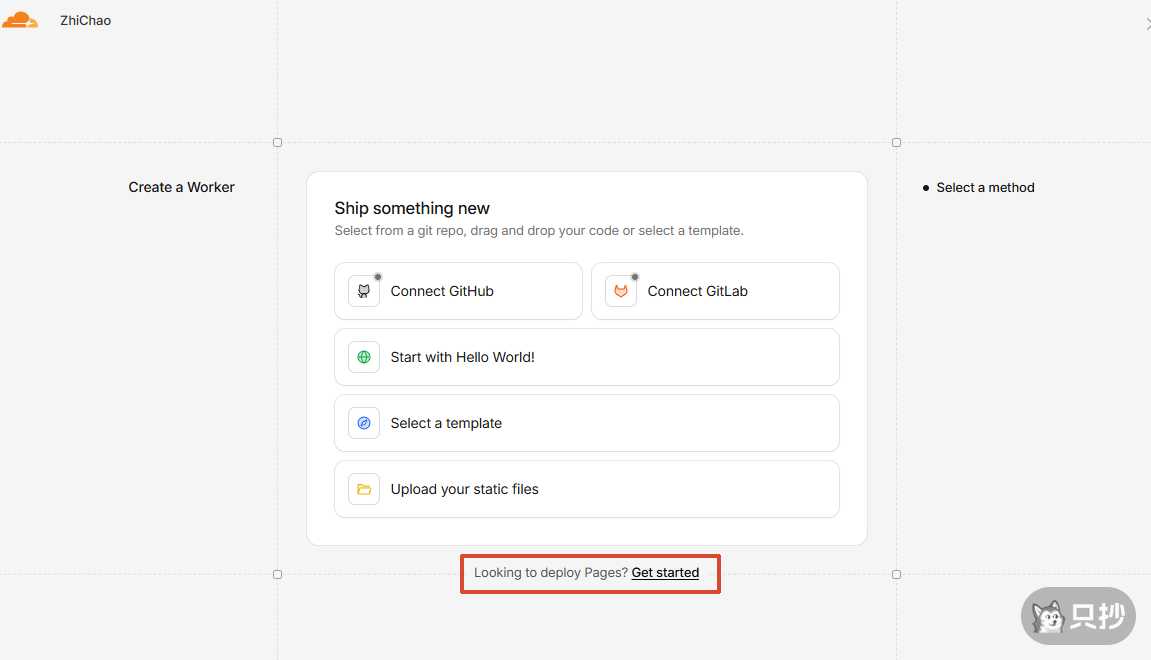The height and width of the screenshot is (660, 1151).
Task: Click the Ship something new heading
Action: coord(412,208)
